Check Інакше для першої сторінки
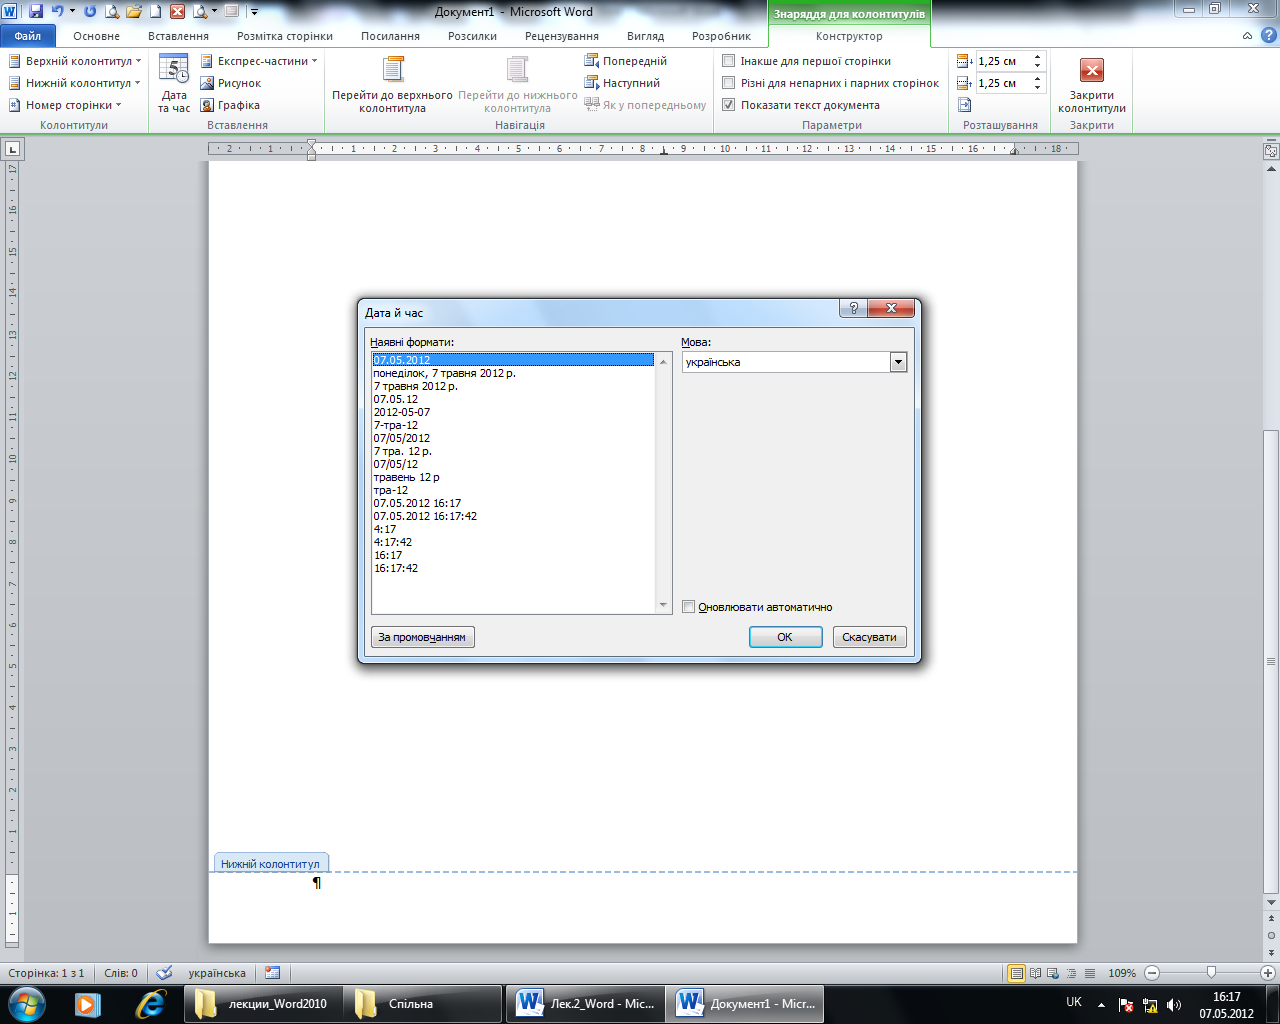The image size is (1280, 1024). tap(729, 61)
